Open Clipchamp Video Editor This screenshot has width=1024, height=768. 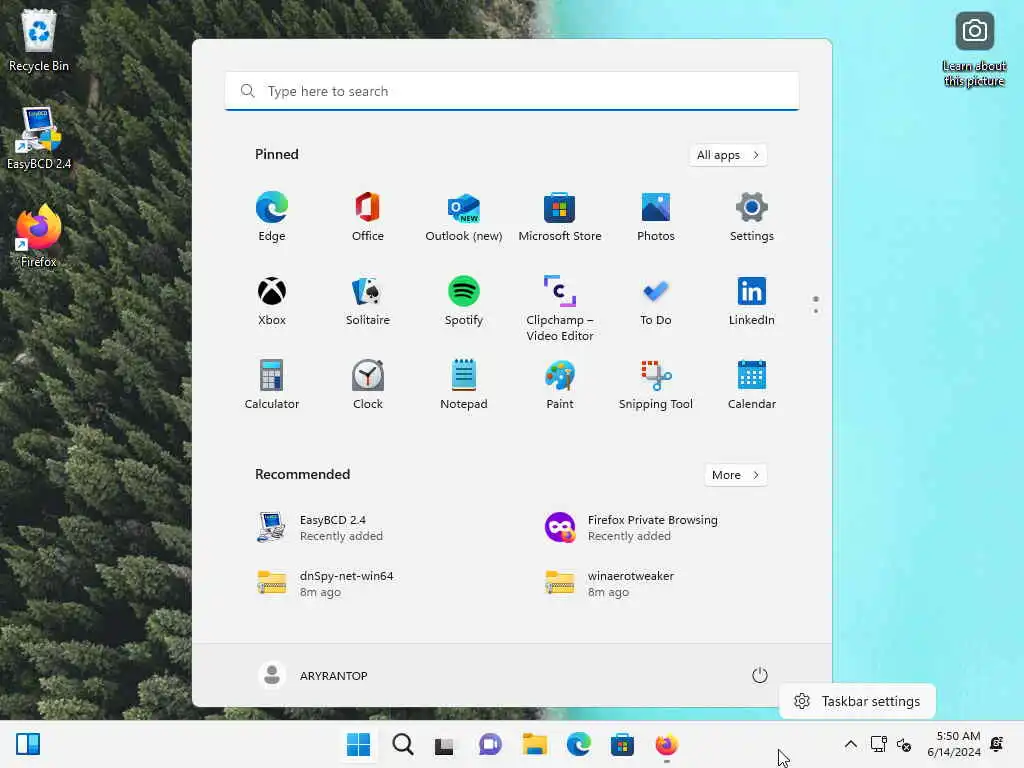pos(560,308)
